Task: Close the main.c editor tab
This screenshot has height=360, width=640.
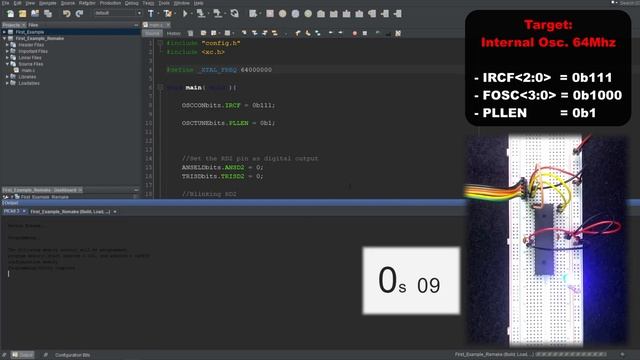Action: coord(168,25)
